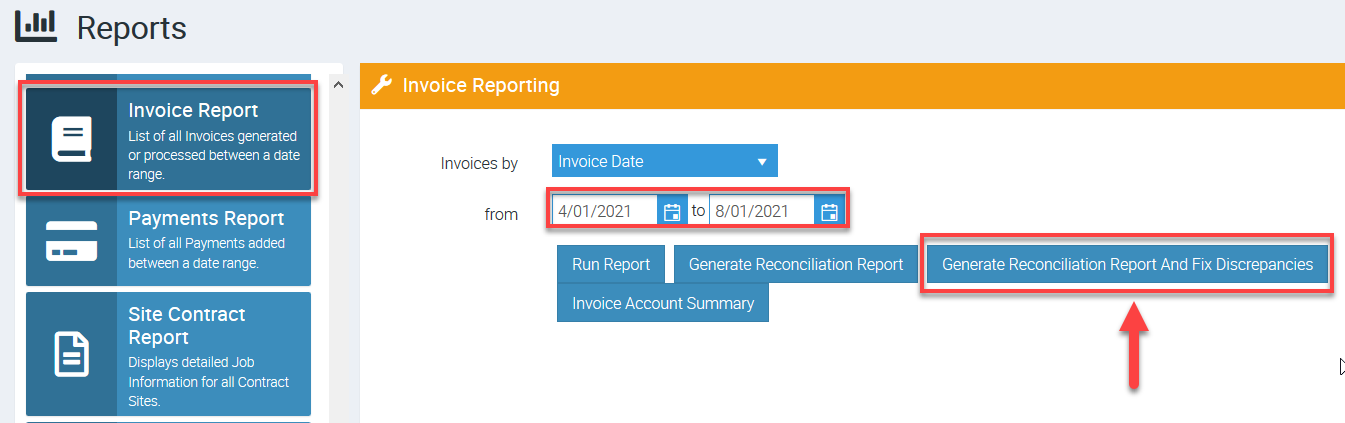Select the Payments Report title in sidebar
Image resolution: width=1345 pixels, height=423 pixels.
206,218
